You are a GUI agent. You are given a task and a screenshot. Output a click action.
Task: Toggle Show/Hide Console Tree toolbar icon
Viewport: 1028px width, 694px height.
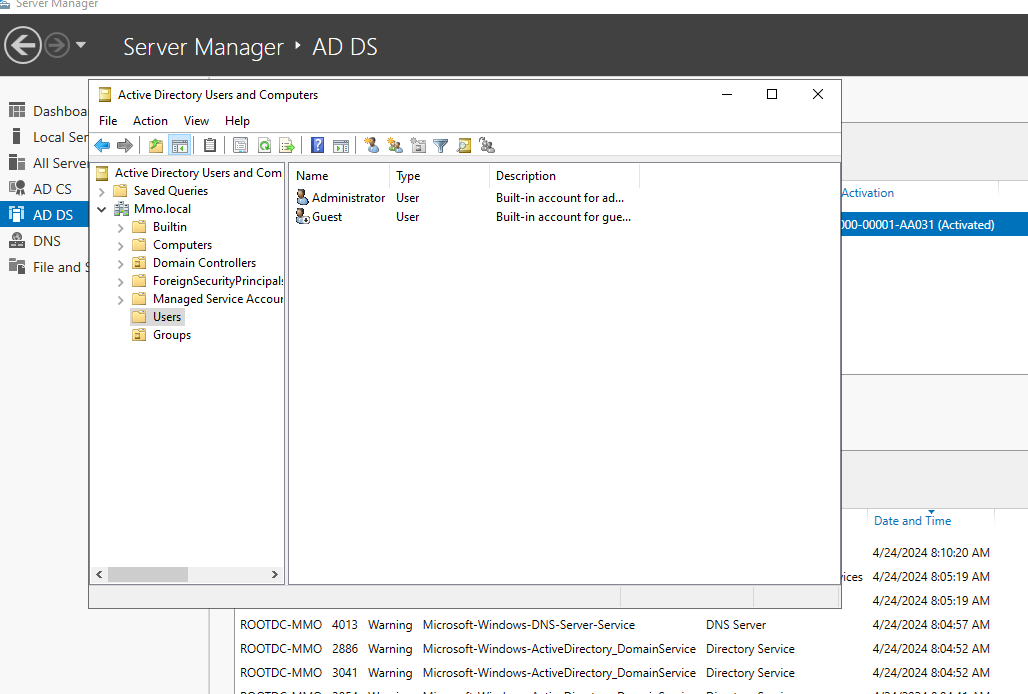click(x=180, y=145)
